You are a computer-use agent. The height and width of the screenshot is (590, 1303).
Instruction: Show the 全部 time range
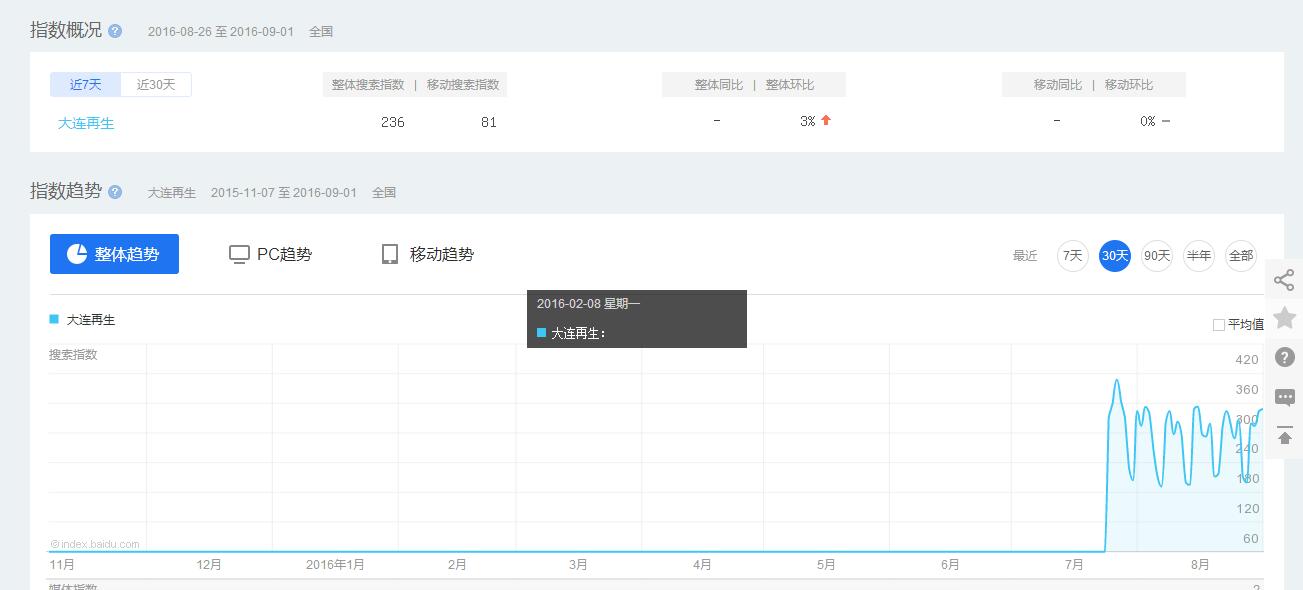[x=1240, y=256]
